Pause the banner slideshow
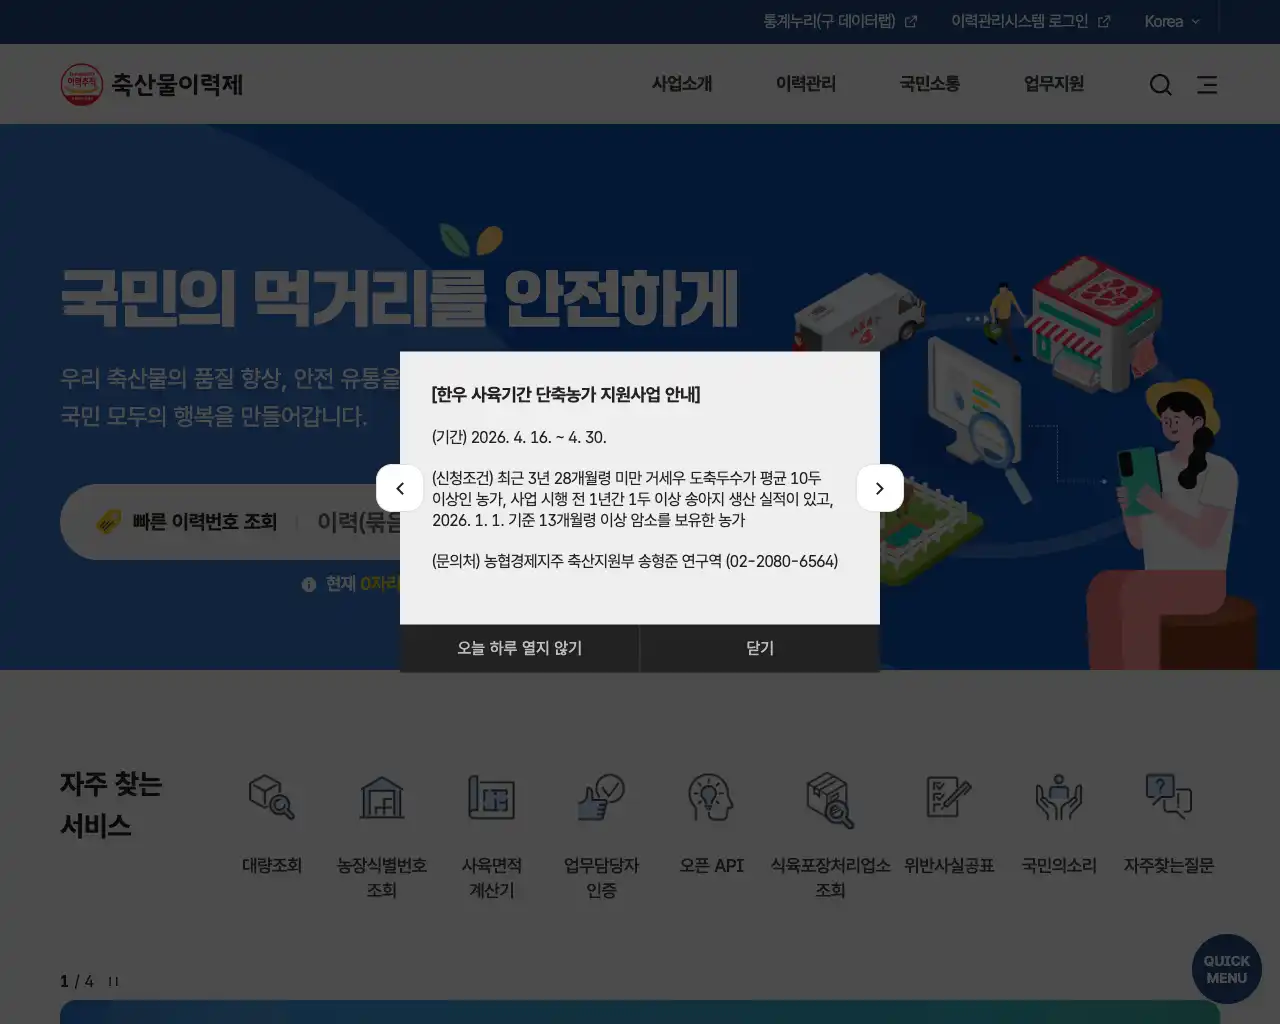This screenshot has width=1280, height=1024. click(113, 981)
